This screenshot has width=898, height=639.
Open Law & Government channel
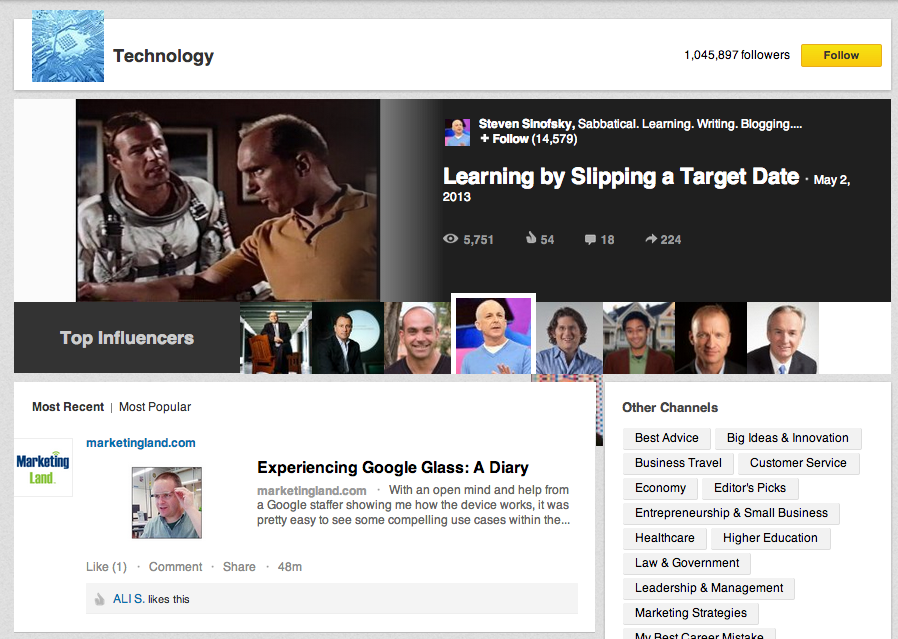687,563
